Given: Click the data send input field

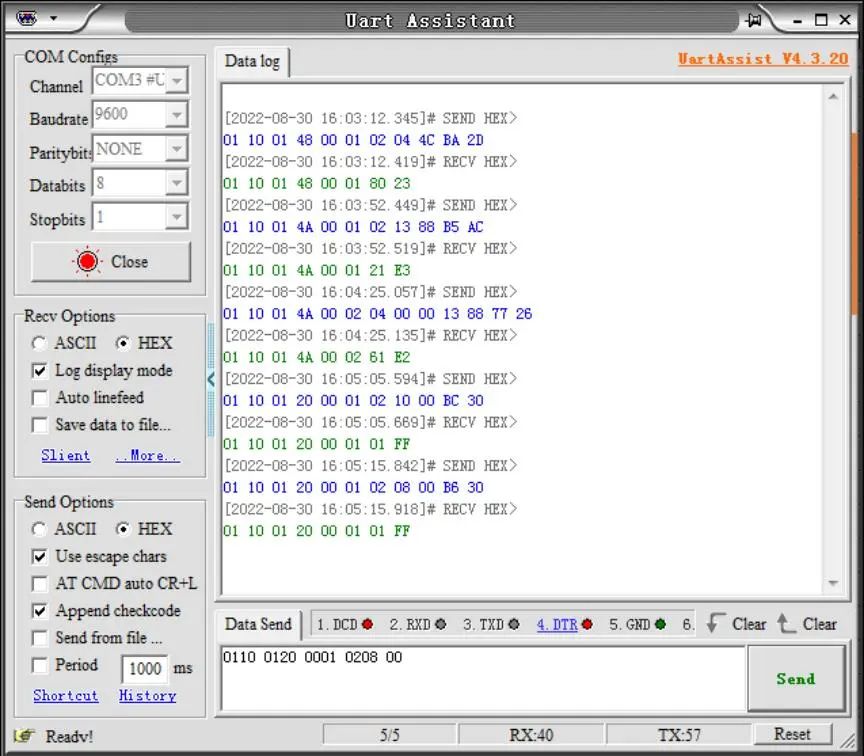Looking at the screenshot, I should (483, 679).
